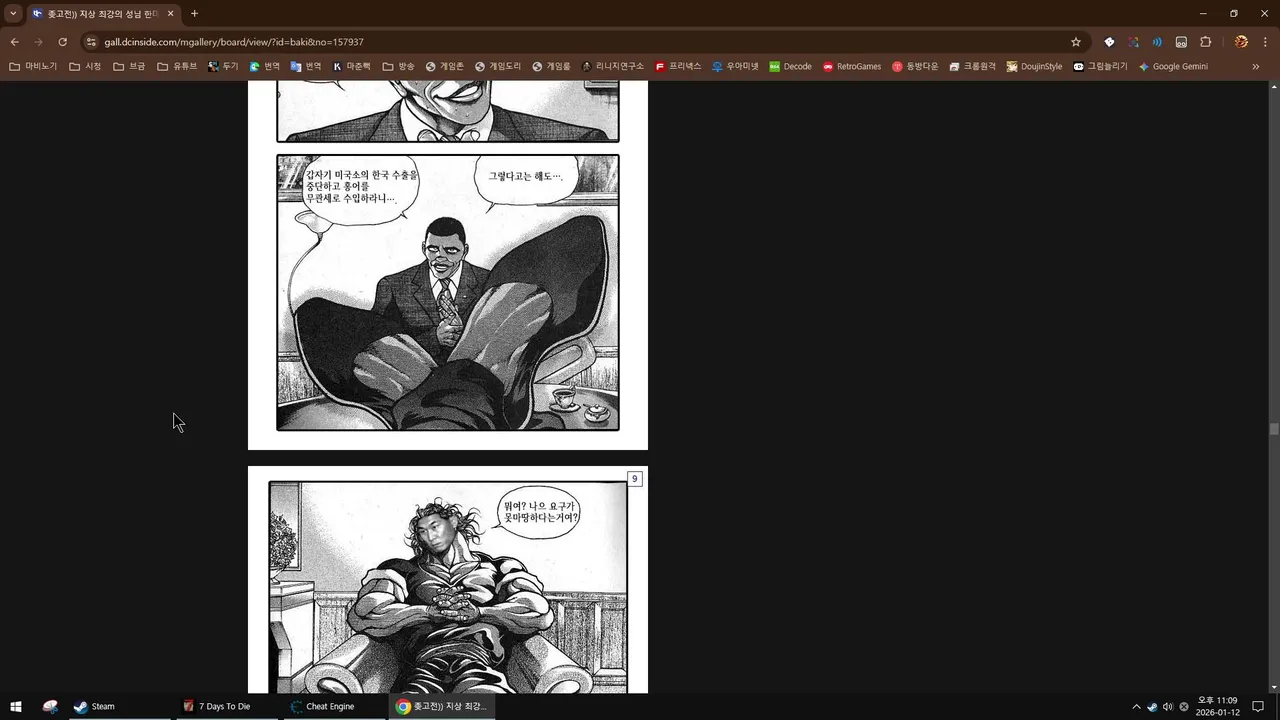The height and width of the screenshot is (720, 1280).
Task: Open the 리니지연구소 bookmark
Action: (x=613, y=67)
